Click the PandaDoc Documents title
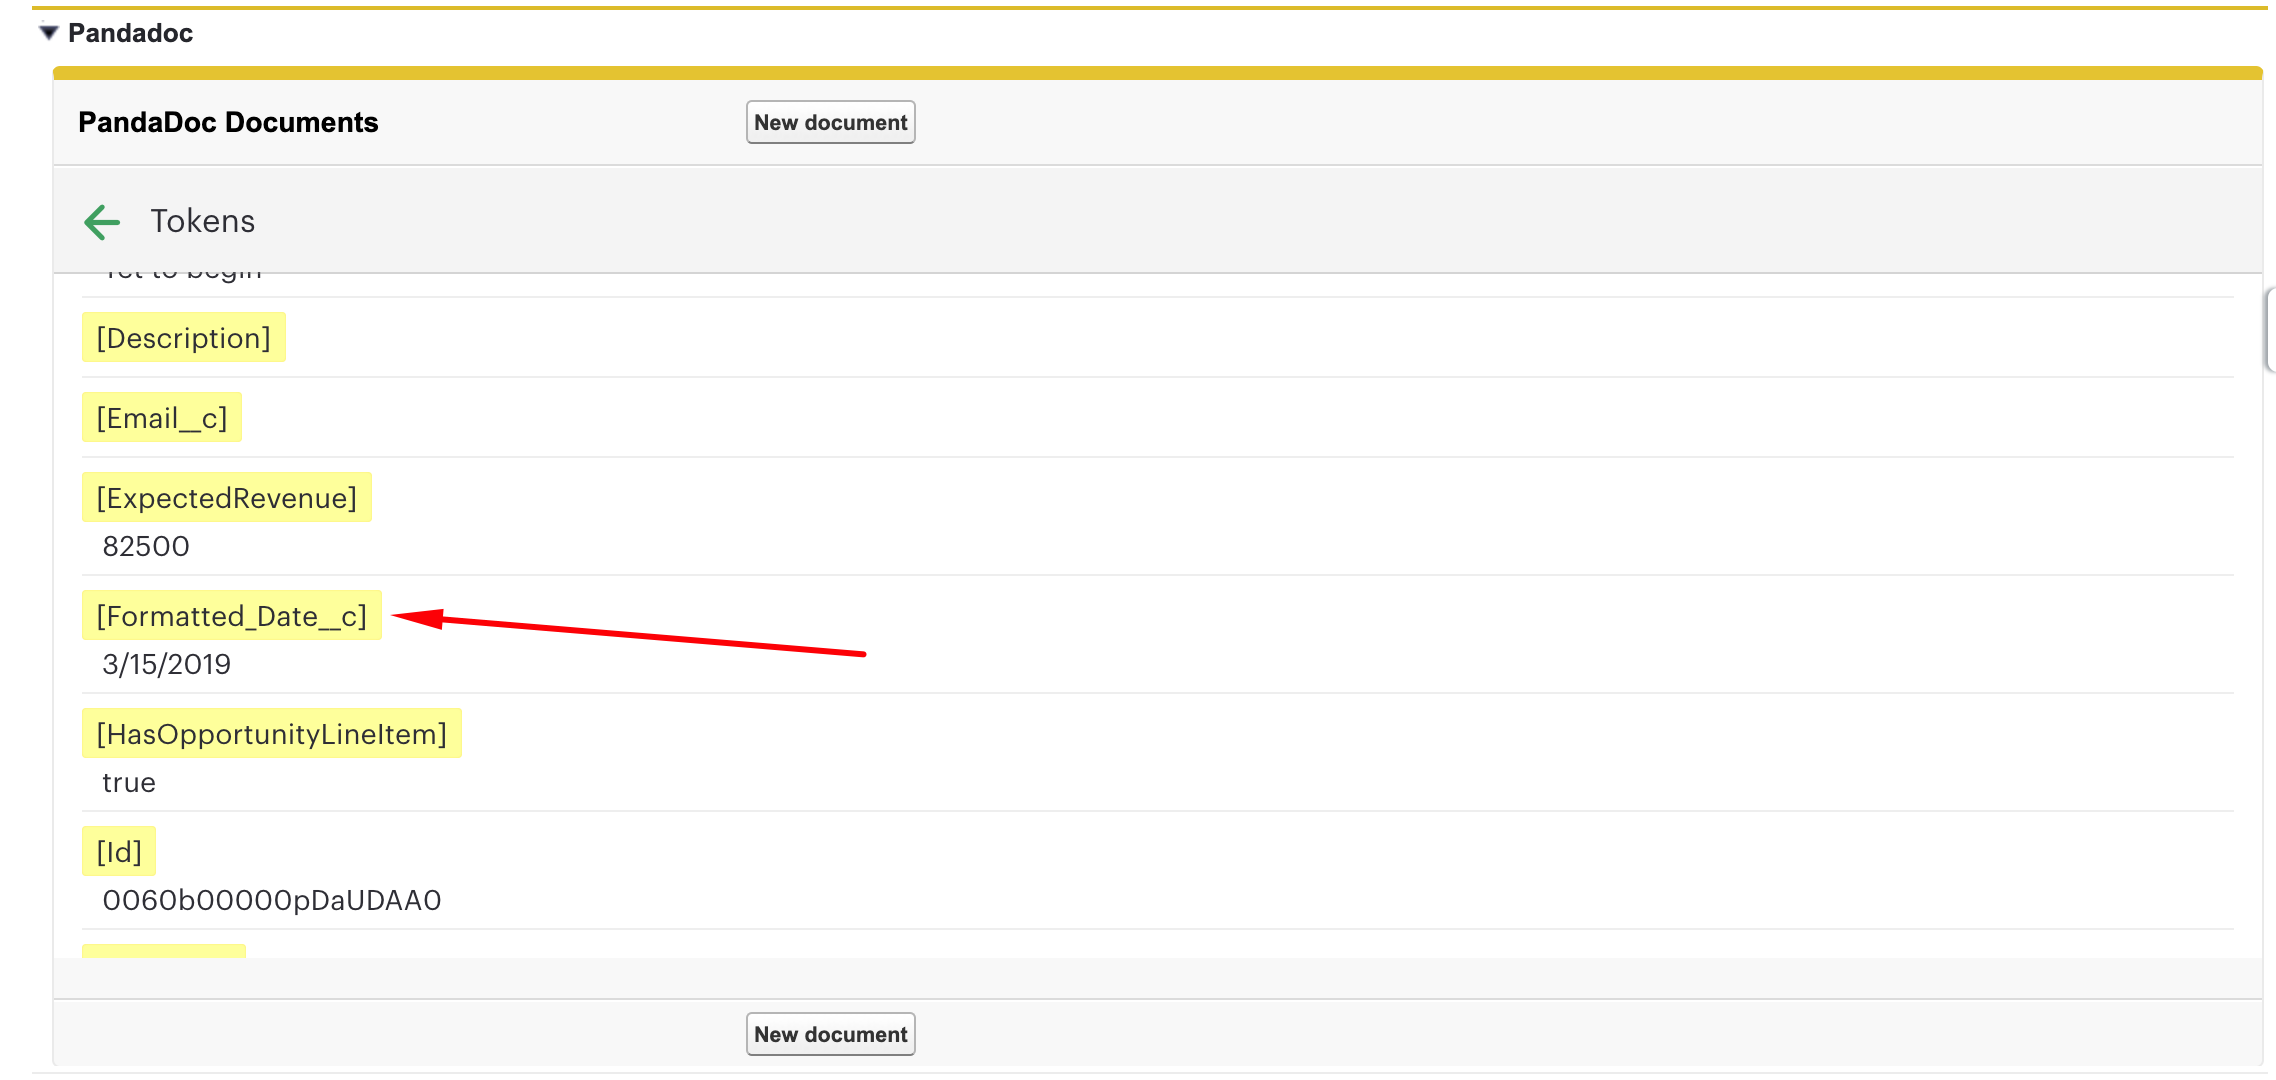Screen dimensions: 2276x1080 (x=228, y=122)
